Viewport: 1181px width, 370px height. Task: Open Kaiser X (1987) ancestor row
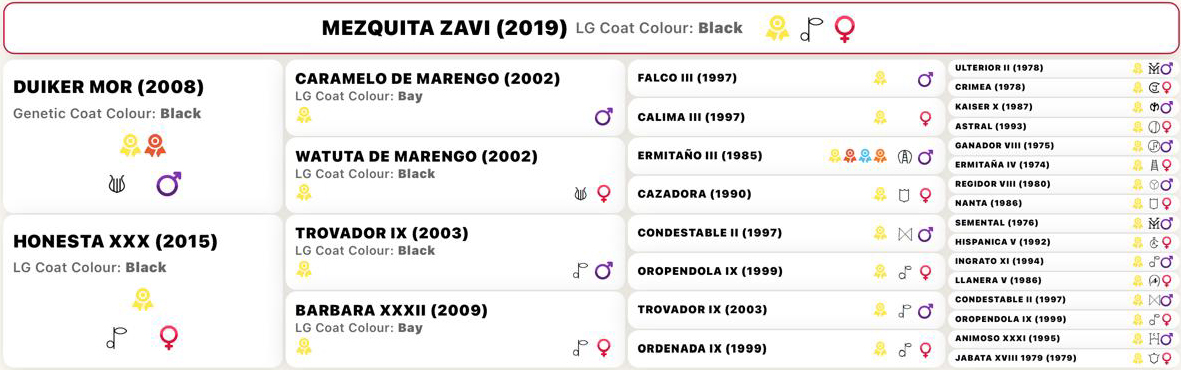(1064, 106)
